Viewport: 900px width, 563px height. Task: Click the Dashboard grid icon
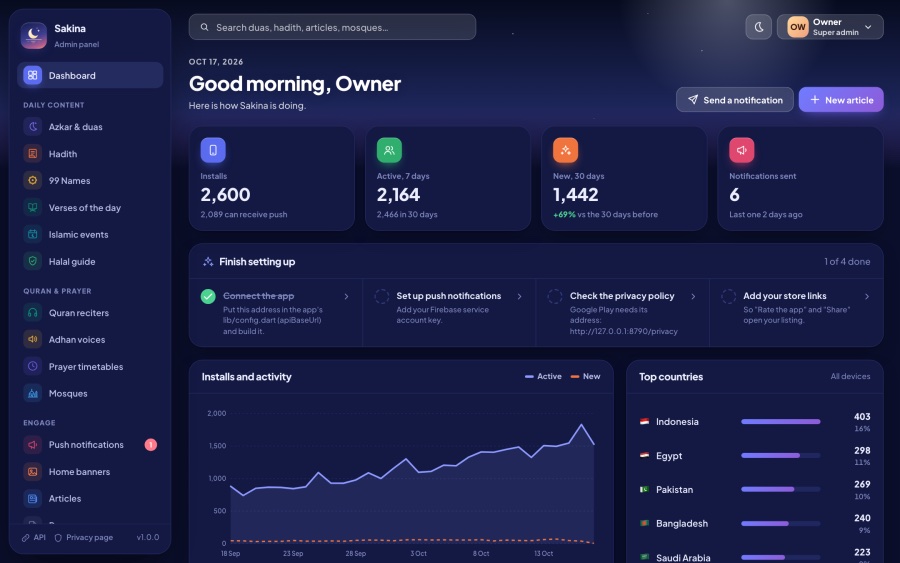click(33, 75)
